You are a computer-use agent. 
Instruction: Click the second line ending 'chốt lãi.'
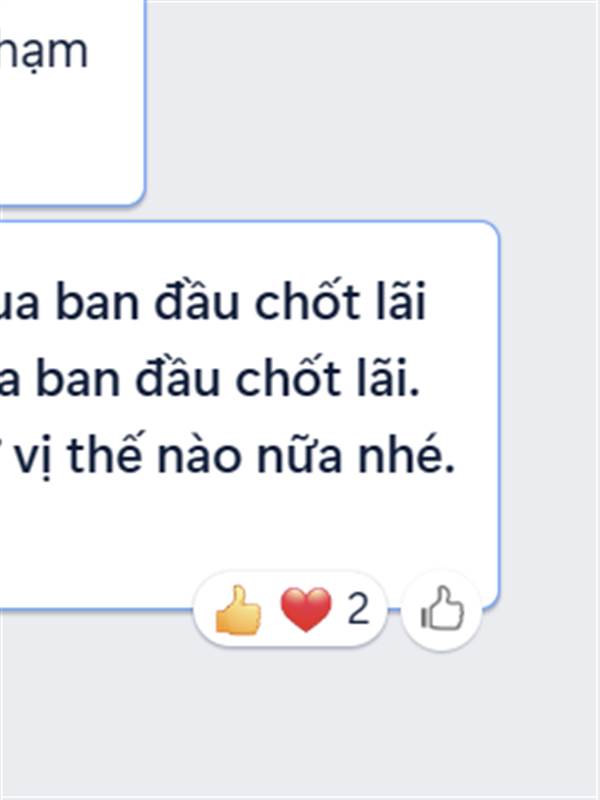point(228,378)
